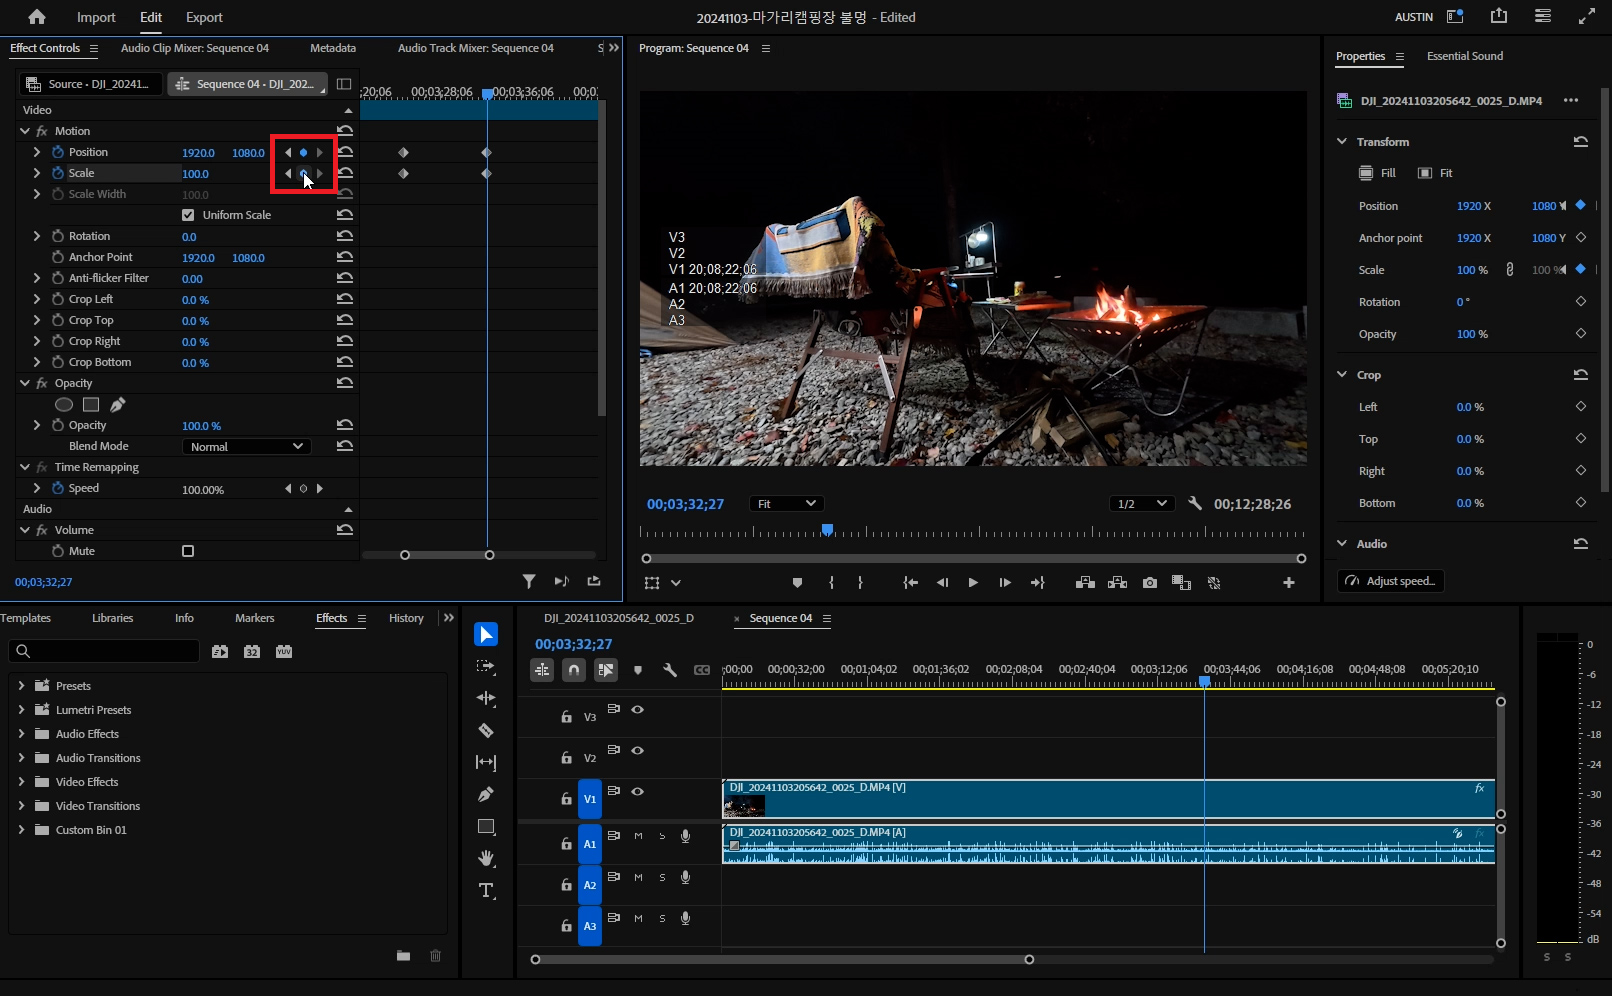Expand the Video Effects folder
Viewport: 1612px width, 996px height.
point(21,781)
